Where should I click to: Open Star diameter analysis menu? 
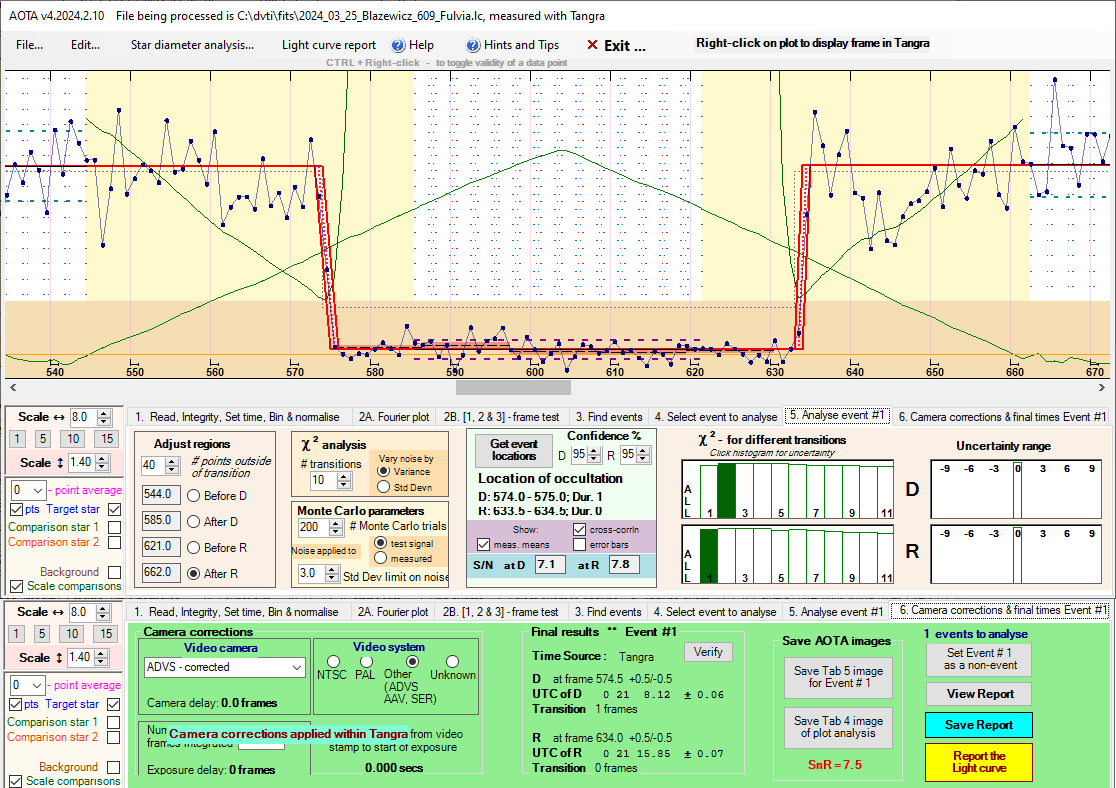point(192,45)
